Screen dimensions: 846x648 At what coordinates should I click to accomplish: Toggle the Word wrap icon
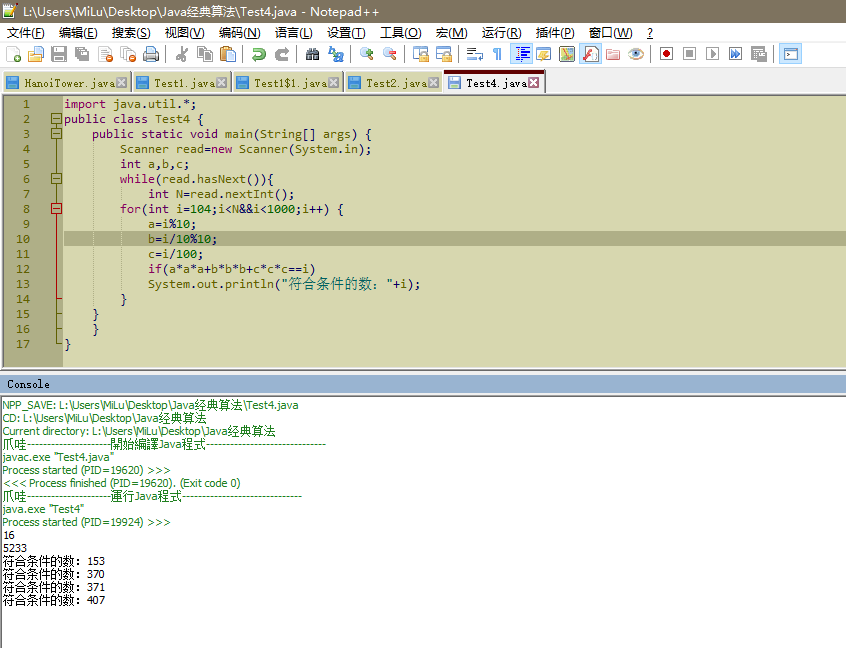474,54
